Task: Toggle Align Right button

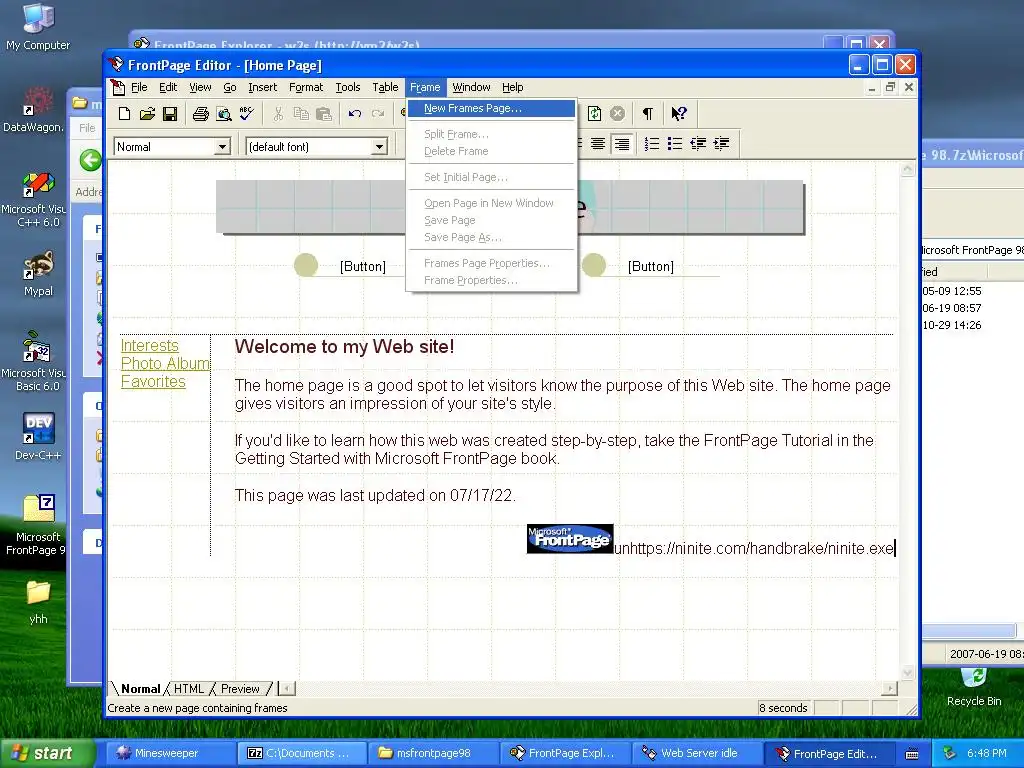Action: coord(622,144)
